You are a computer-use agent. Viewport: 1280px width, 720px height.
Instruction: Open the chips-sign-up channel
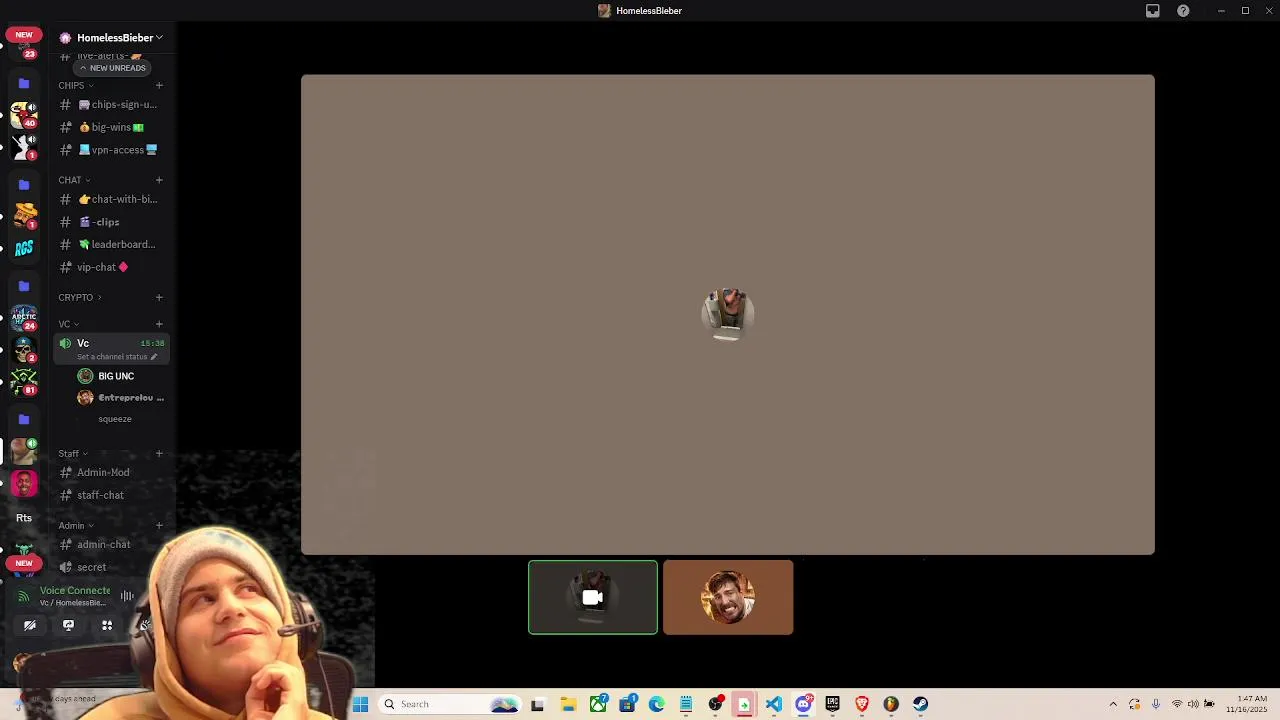click(110, 105)
